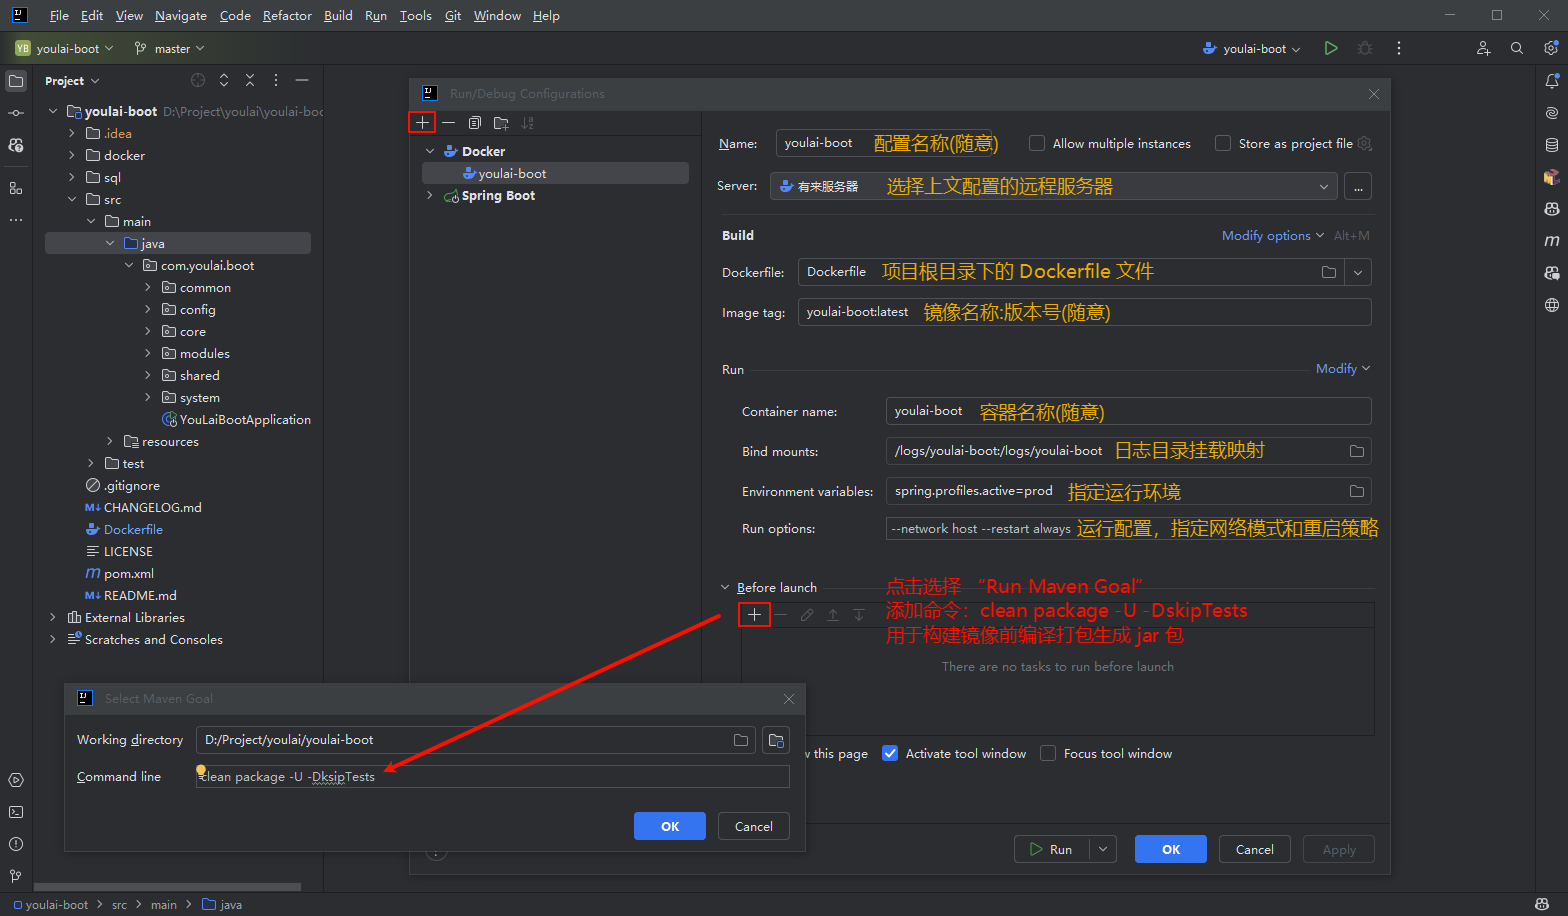This screenshot has width=1568, height=916.
Task: Click OK in Select Maven Goal dialog
Action: coord(669,826)
